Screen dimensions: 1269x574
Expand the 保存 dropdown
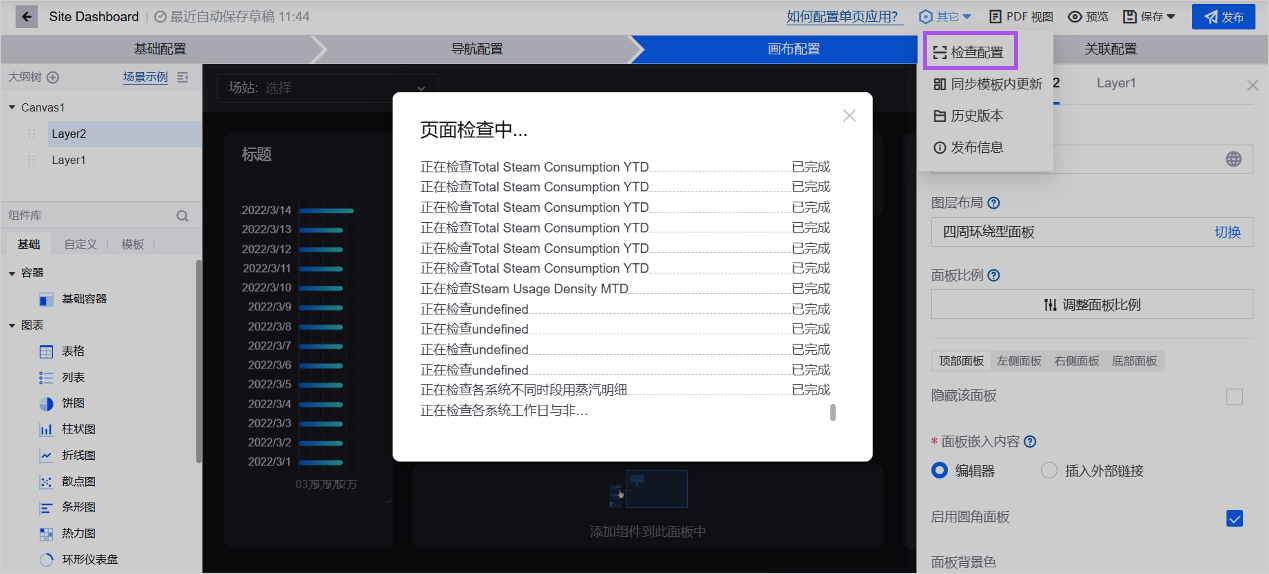[x=1149, y=17]
